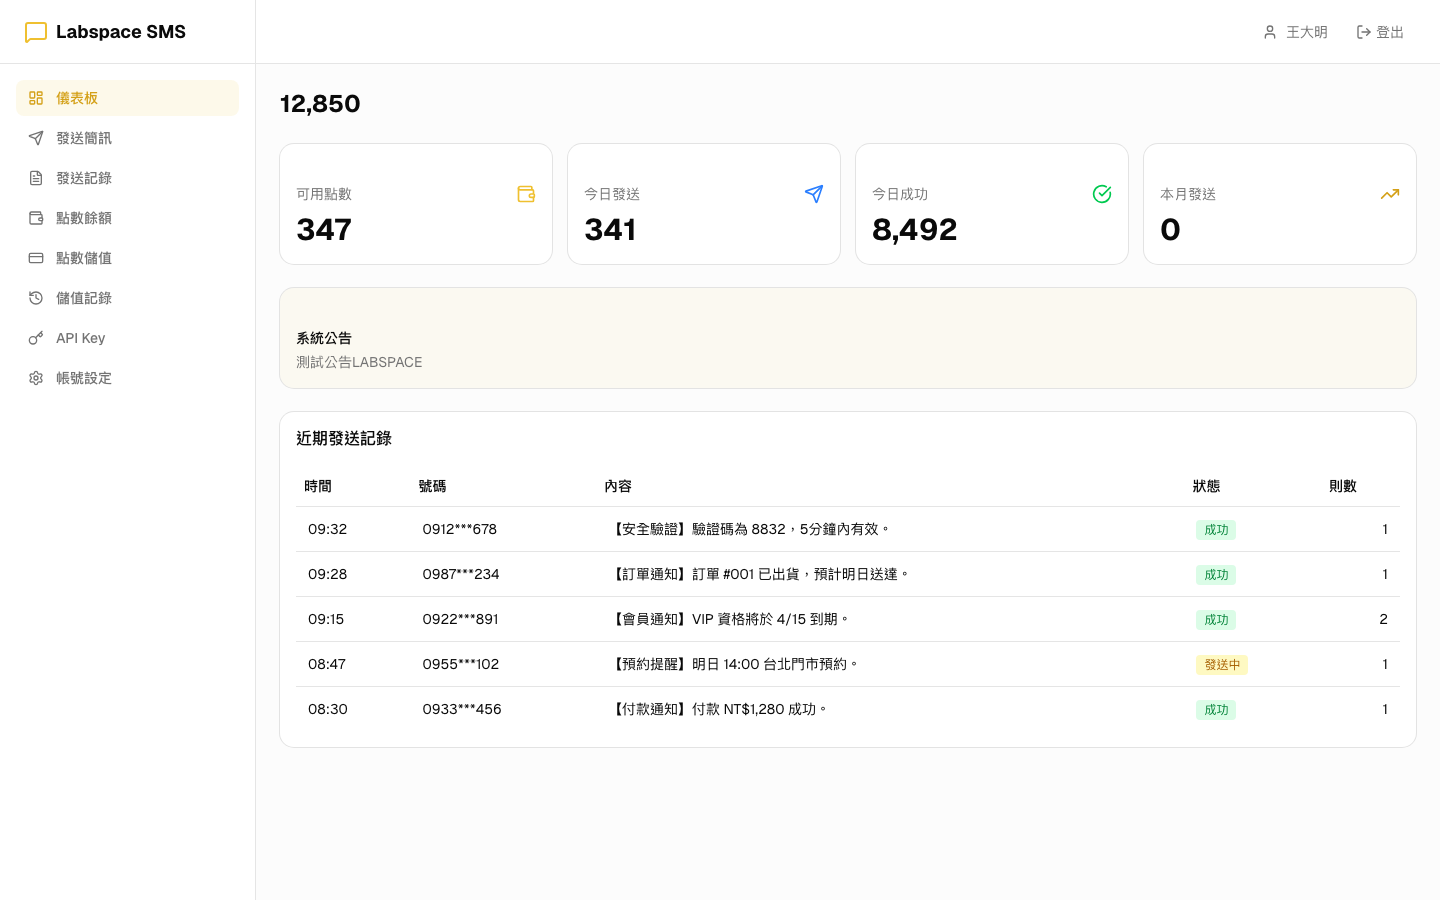This screenshot has width=1440, height=900.
Task: Click the paper plane icon on 今日發送 card
Action: point(814,194)
